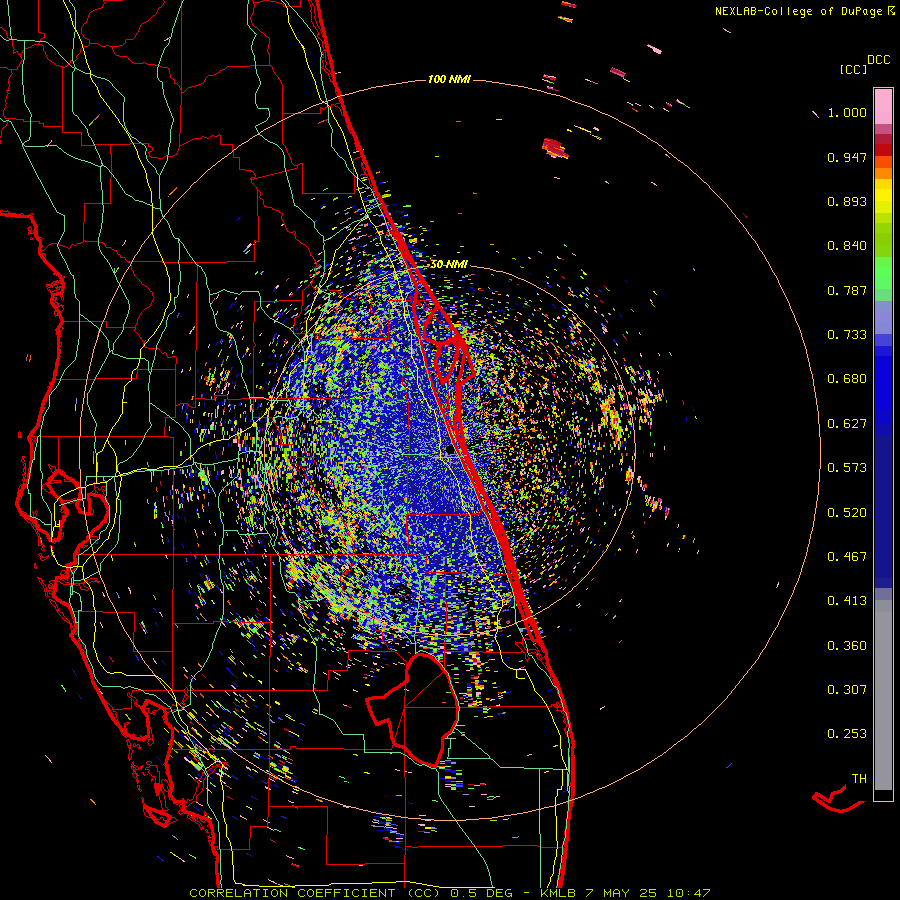The image size is (900, 900).
Task: Click the KMLB station identifier
Action: click(x=560, y=893)
